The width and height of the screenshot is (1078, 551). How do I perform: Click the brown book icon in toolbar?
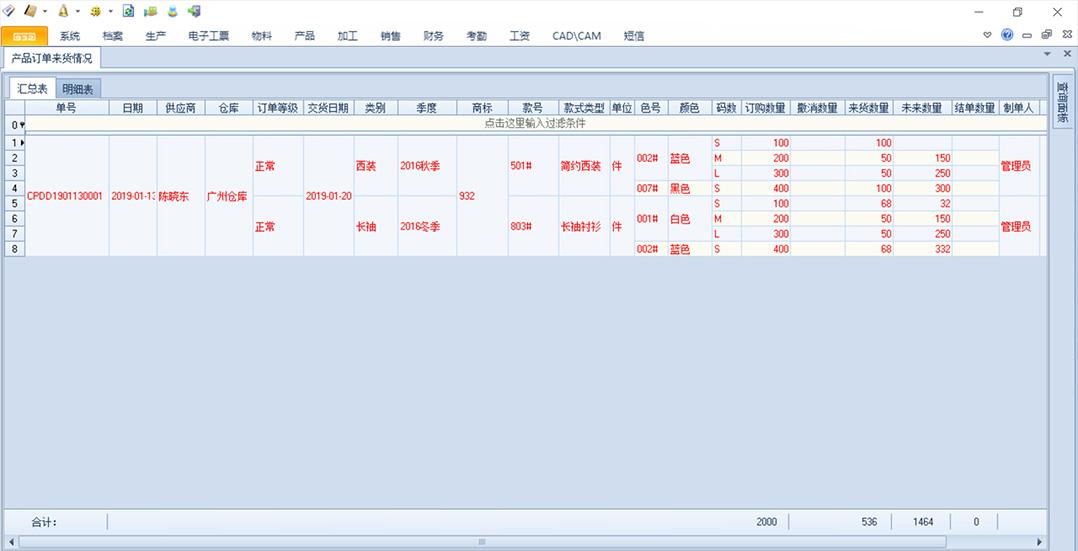tap(30, 11)
